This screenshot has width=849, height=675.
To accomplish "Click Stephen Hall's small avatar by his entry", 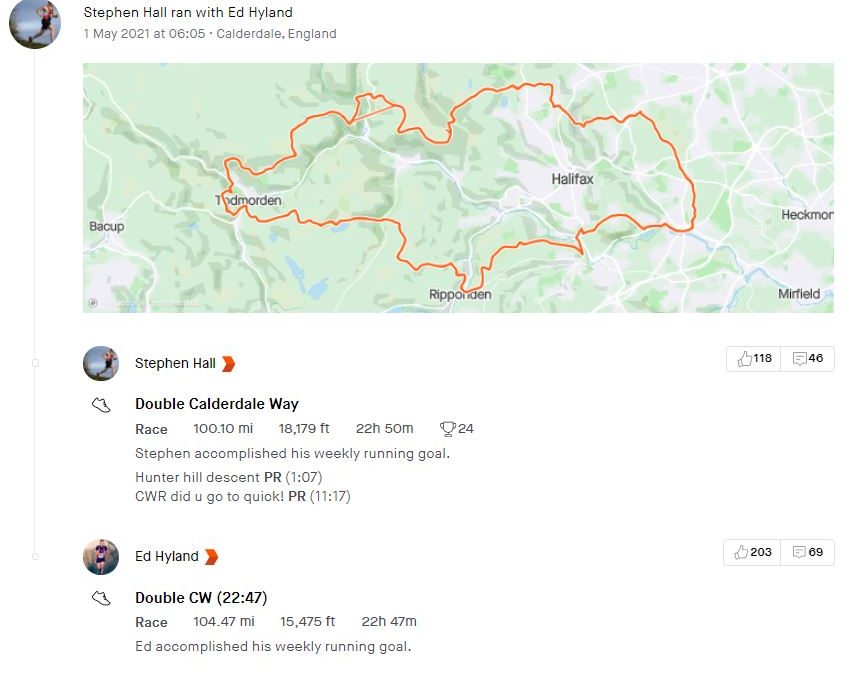I will pos(101,364).
